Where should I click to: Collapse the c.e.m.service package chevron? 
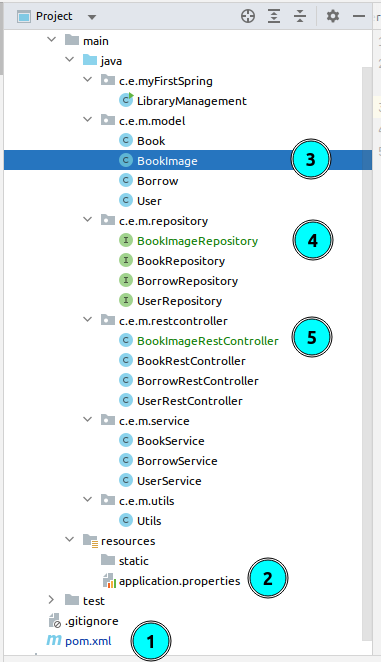point(87,420)
